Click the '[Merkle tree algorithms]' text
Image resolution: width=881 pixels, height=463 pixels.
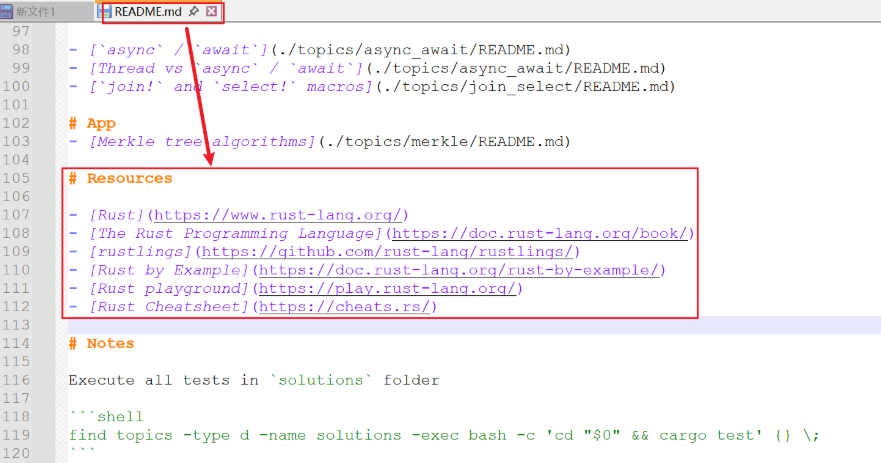click(x=202, y=142)
